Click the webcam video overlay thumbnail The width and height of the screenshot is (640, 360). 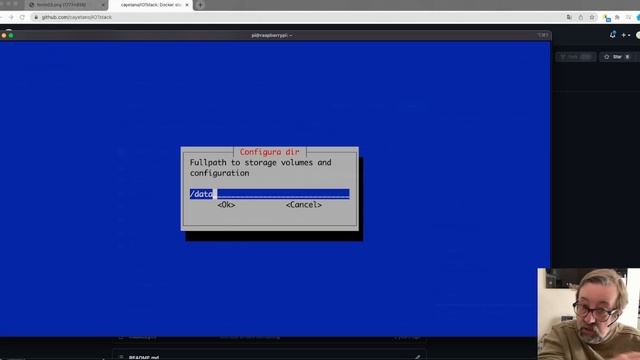(589, 314)
